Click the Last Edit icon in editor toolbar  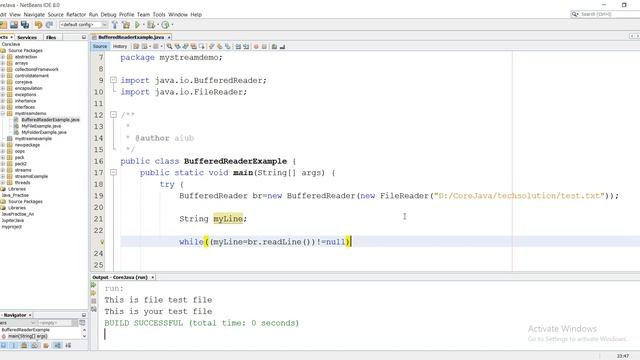coord(136,47)
